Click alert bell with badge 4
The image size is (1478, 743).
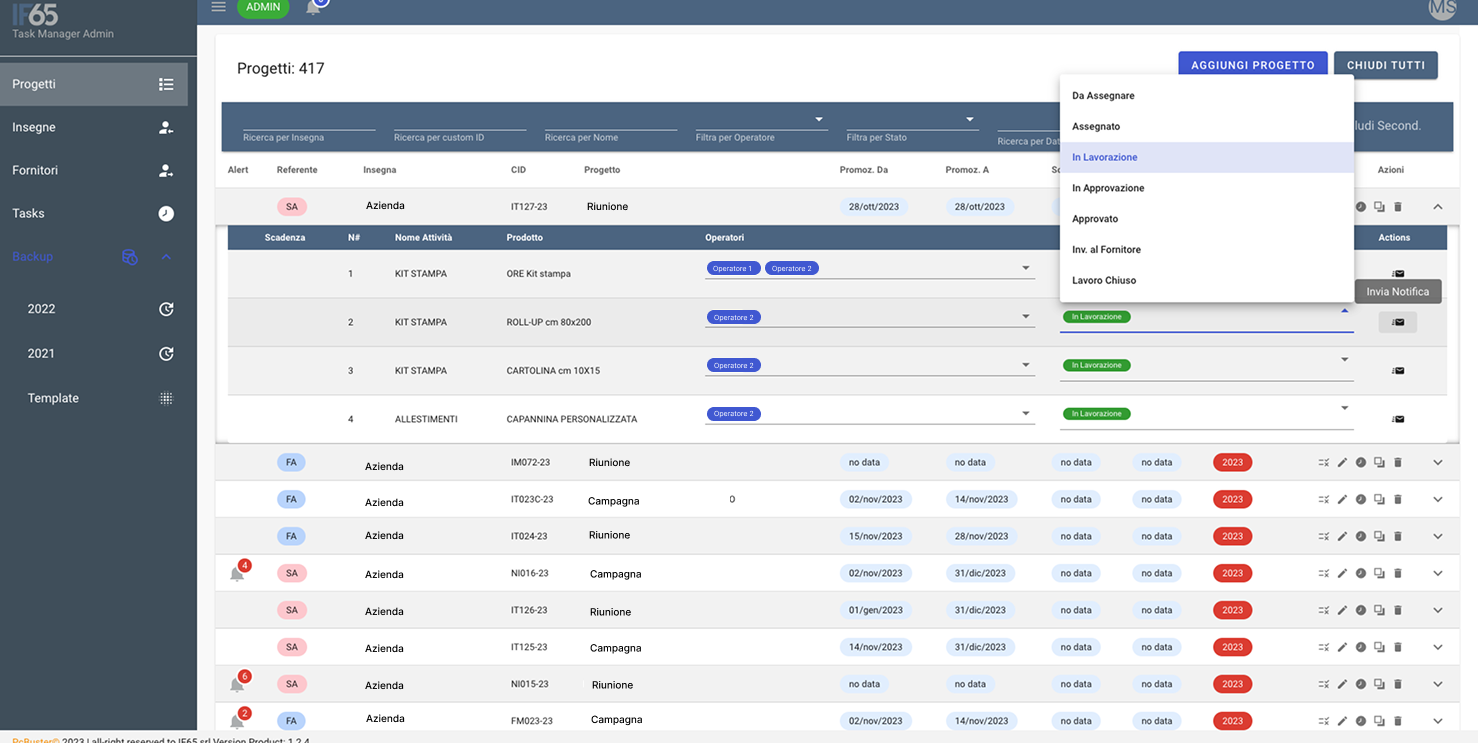(x=238, y=572)
